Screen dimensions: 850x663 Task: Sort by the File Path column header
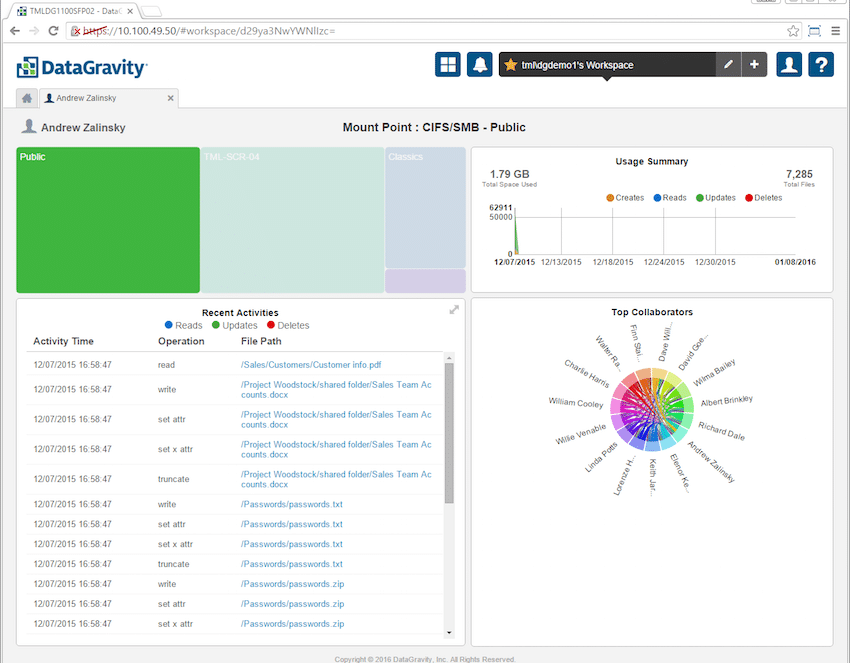click(261, 342)
